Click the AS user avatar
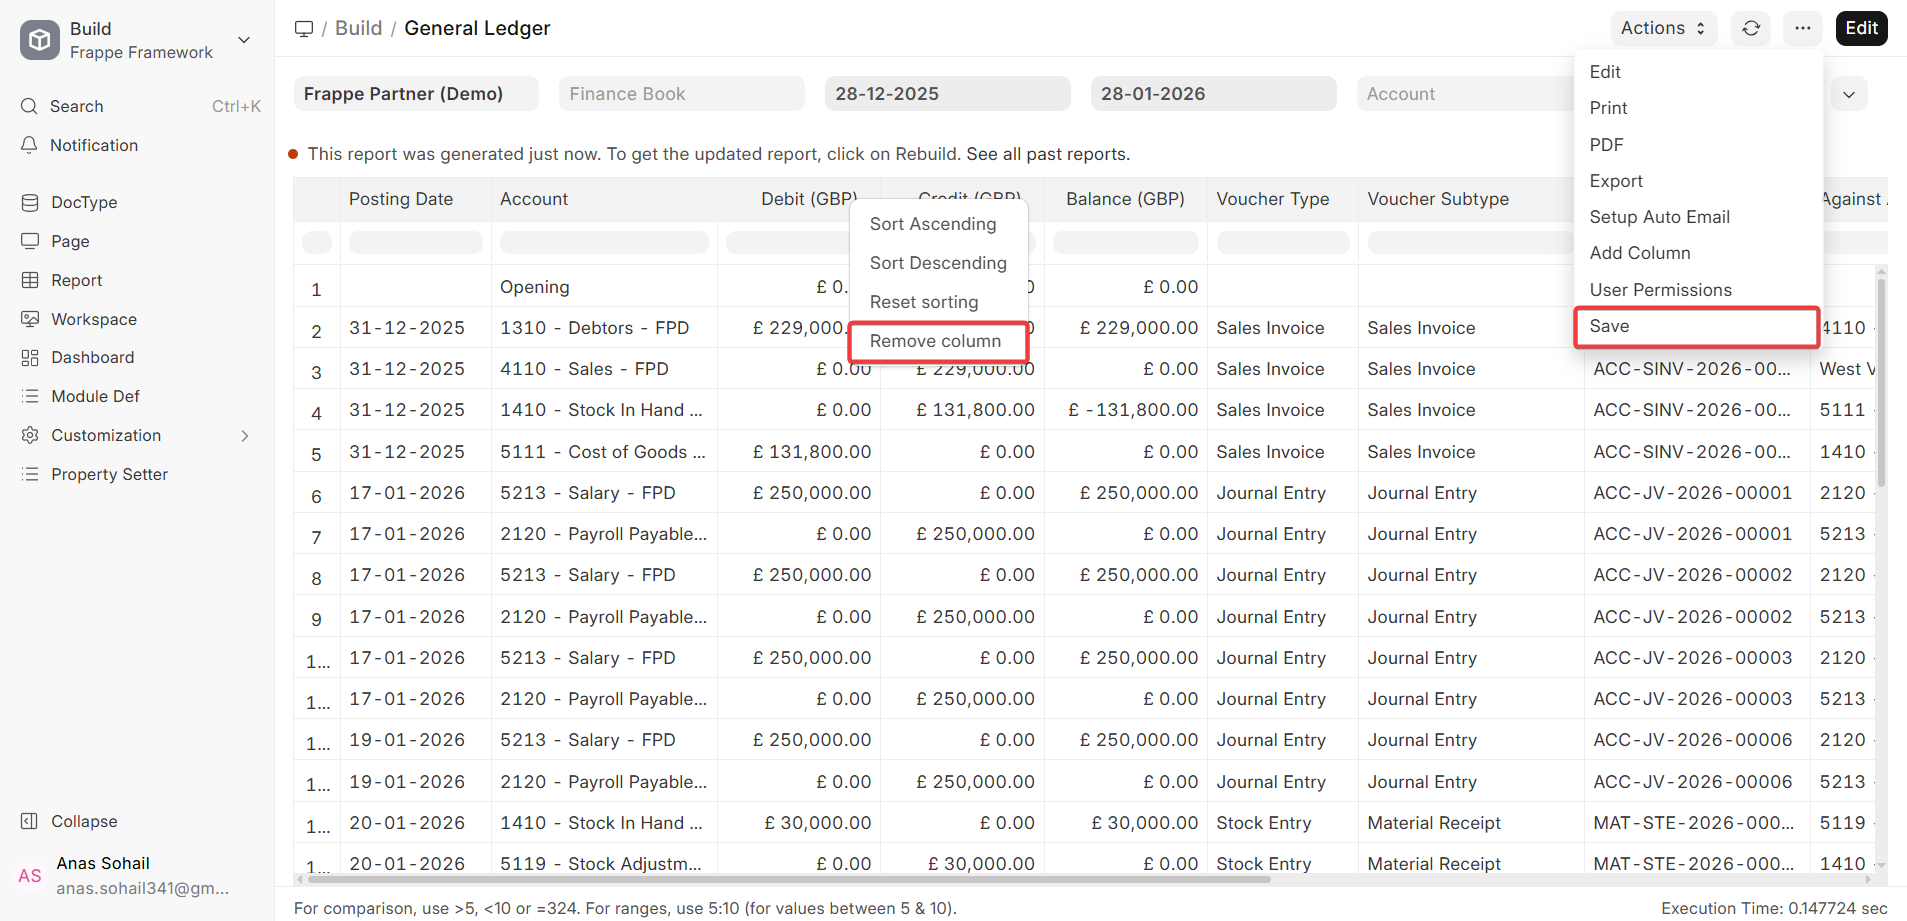The height and width of the screenshot is (921, 1907). pos(30,876)
